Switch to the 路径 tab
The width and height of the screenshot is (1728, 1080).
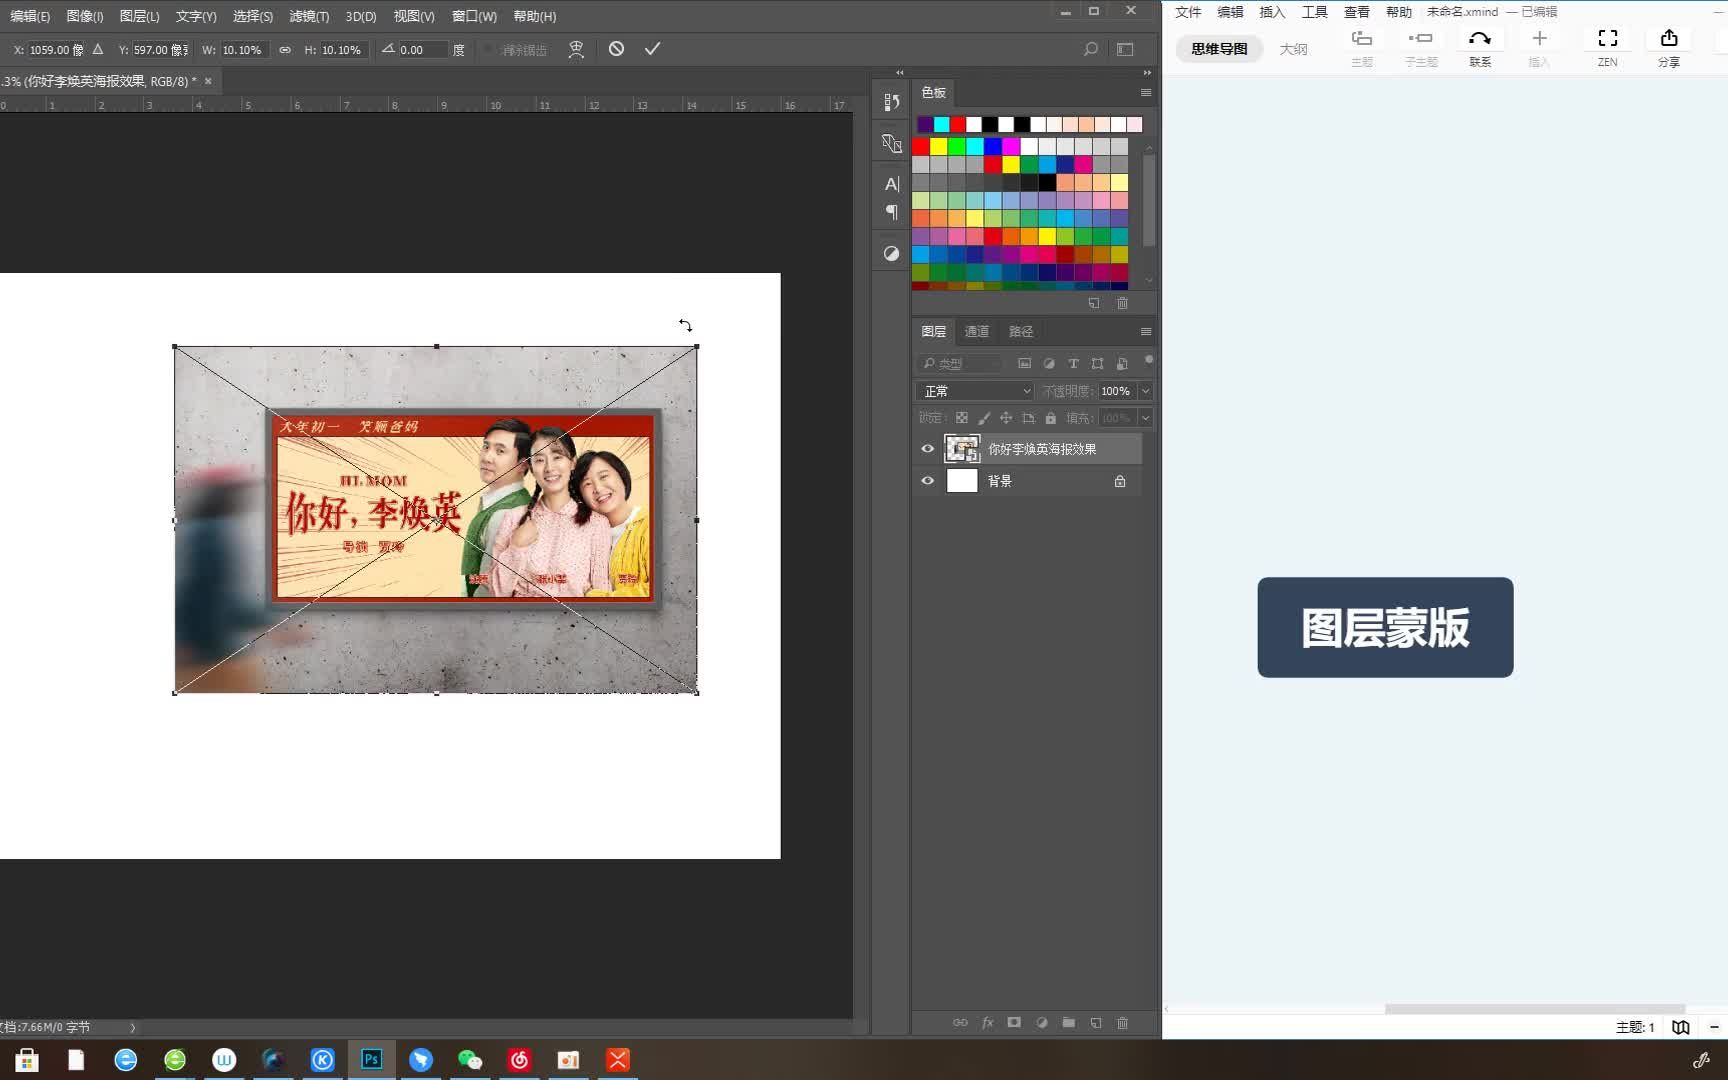tap(1021, 331)
